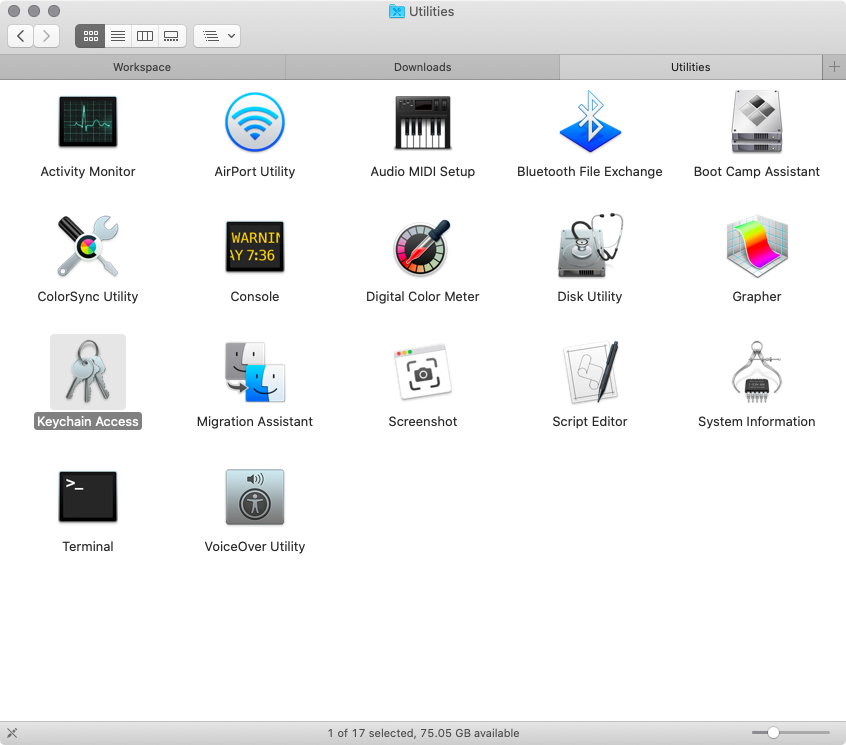Screen dimensions: 846x745
Task: Switch to icon view mode
Action: point(90,36)
